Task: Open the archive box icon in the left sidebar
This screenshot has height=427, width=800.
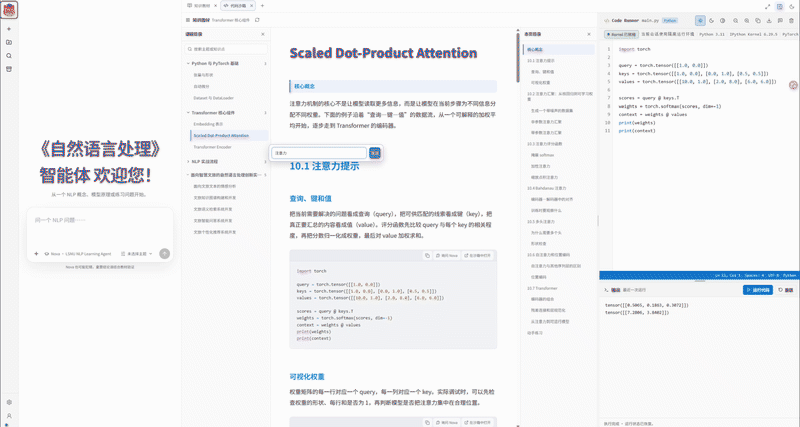Action: [9, 69]
